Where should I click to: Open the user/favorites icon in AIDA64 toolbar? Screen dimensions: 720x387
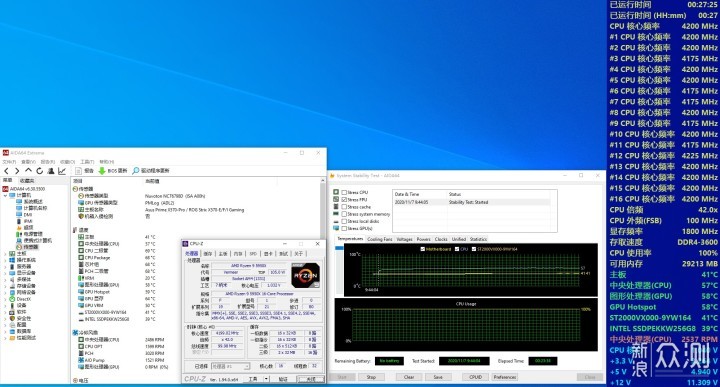coord(51,171)
